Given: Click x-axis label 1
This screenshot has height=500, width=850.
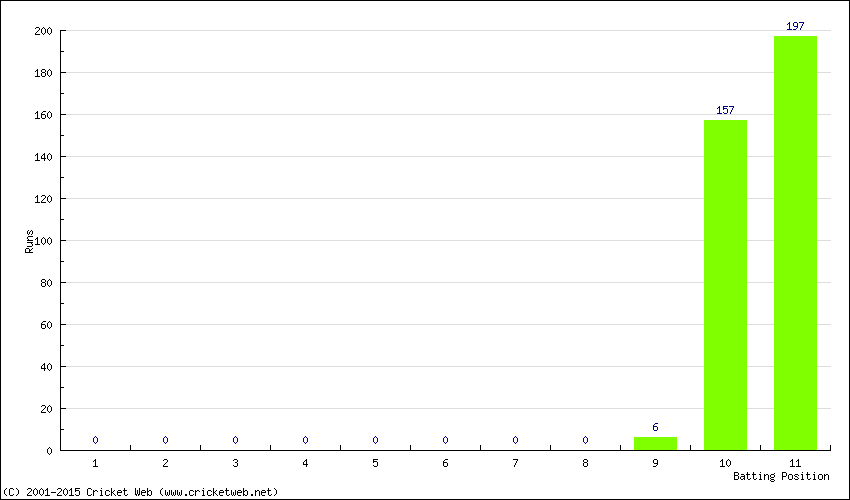Looking at the screenshot, I should click(95, 463).
